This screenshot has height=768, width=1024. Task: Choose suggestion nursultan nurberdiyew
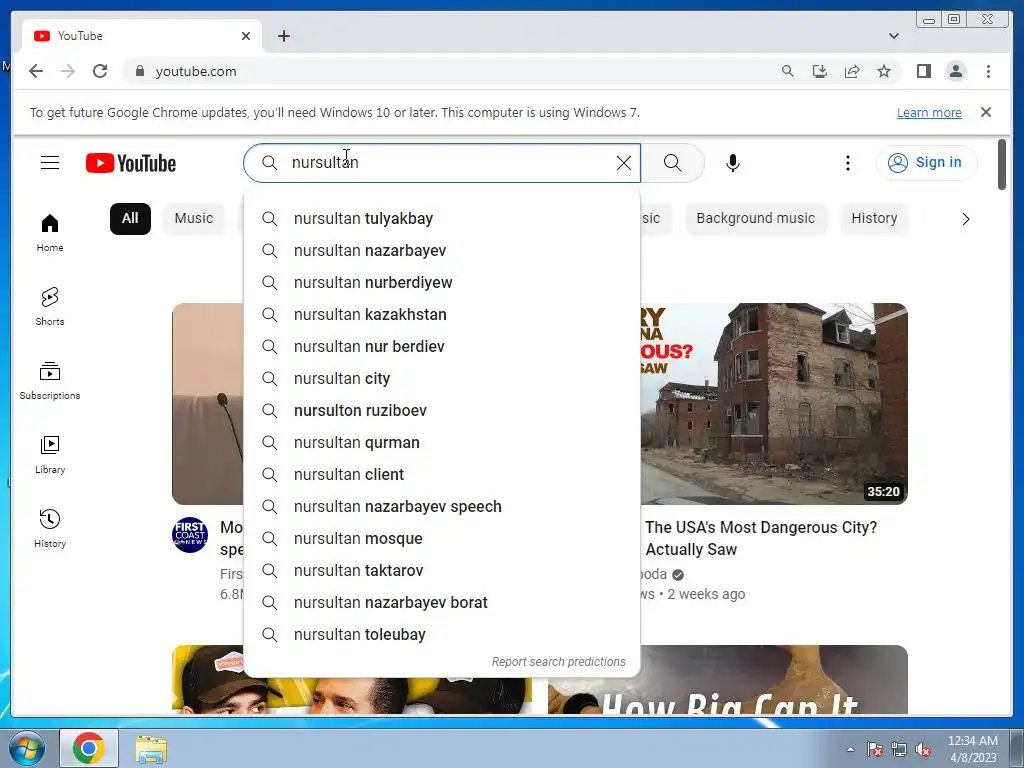441,283
